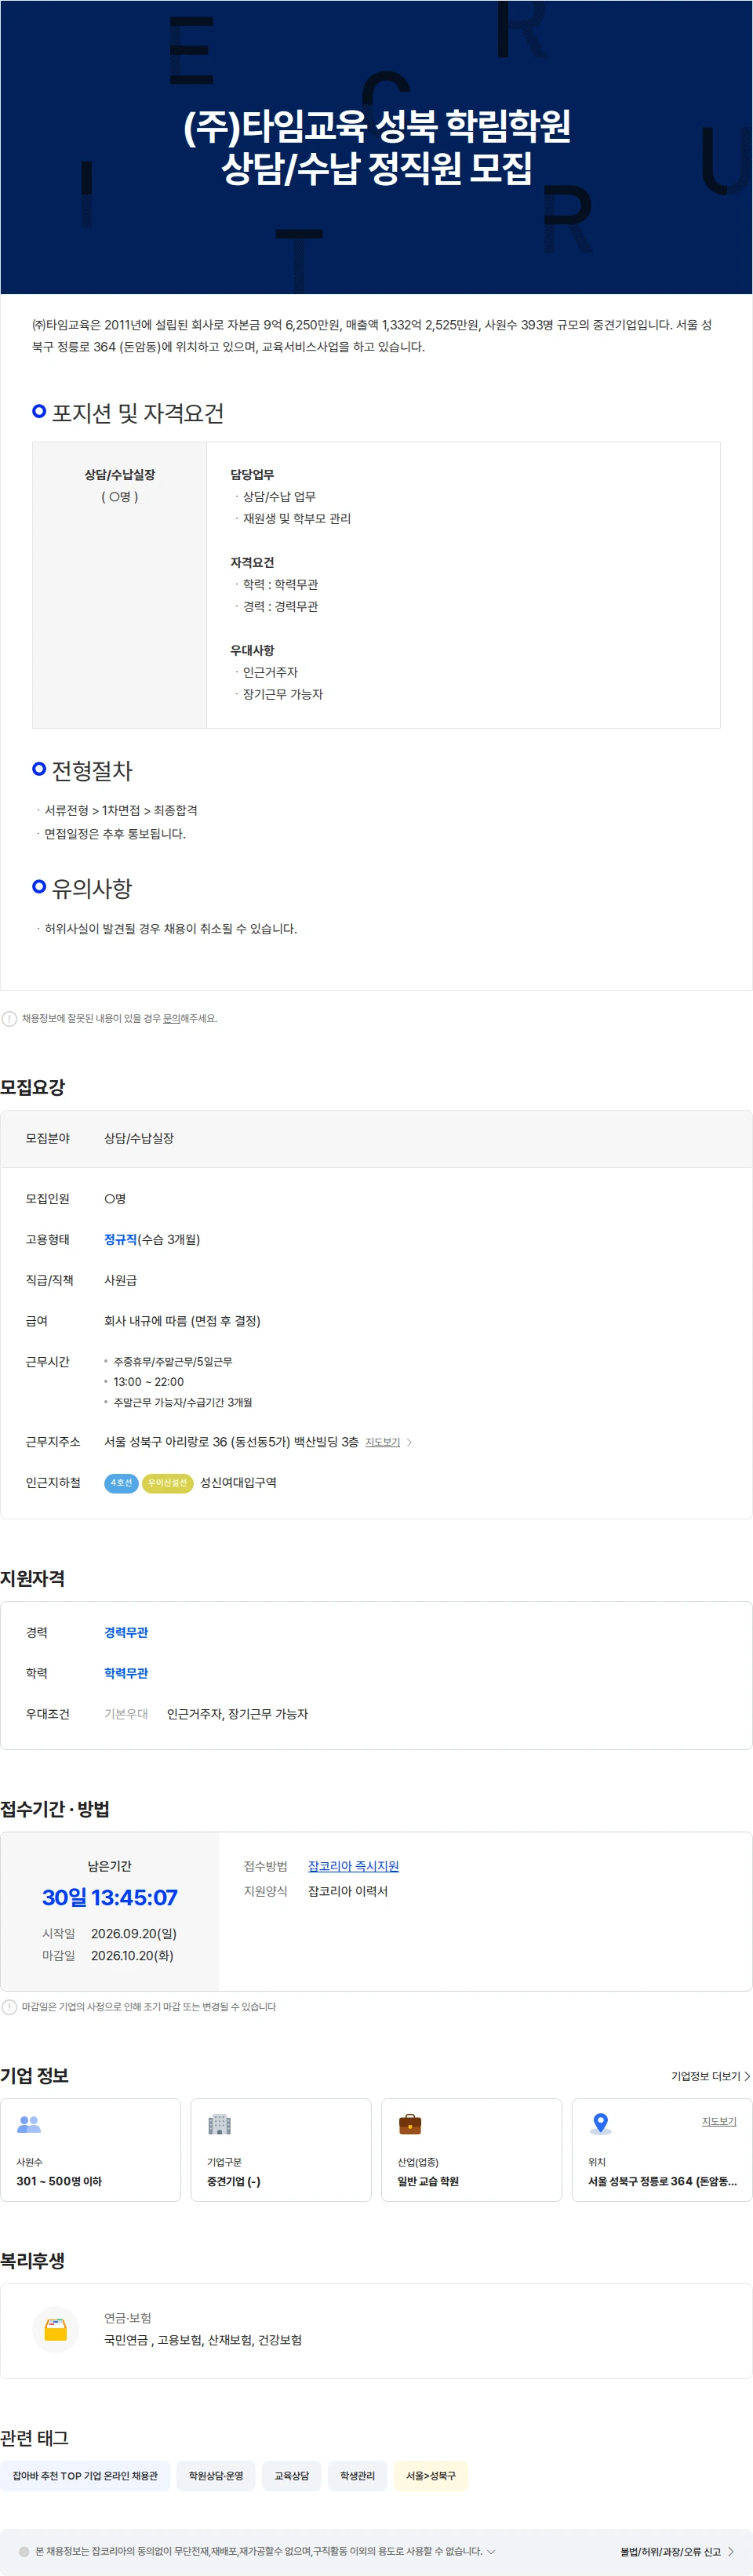Click the working hours 13:00 ~ 22:00

click(148, 1382)
